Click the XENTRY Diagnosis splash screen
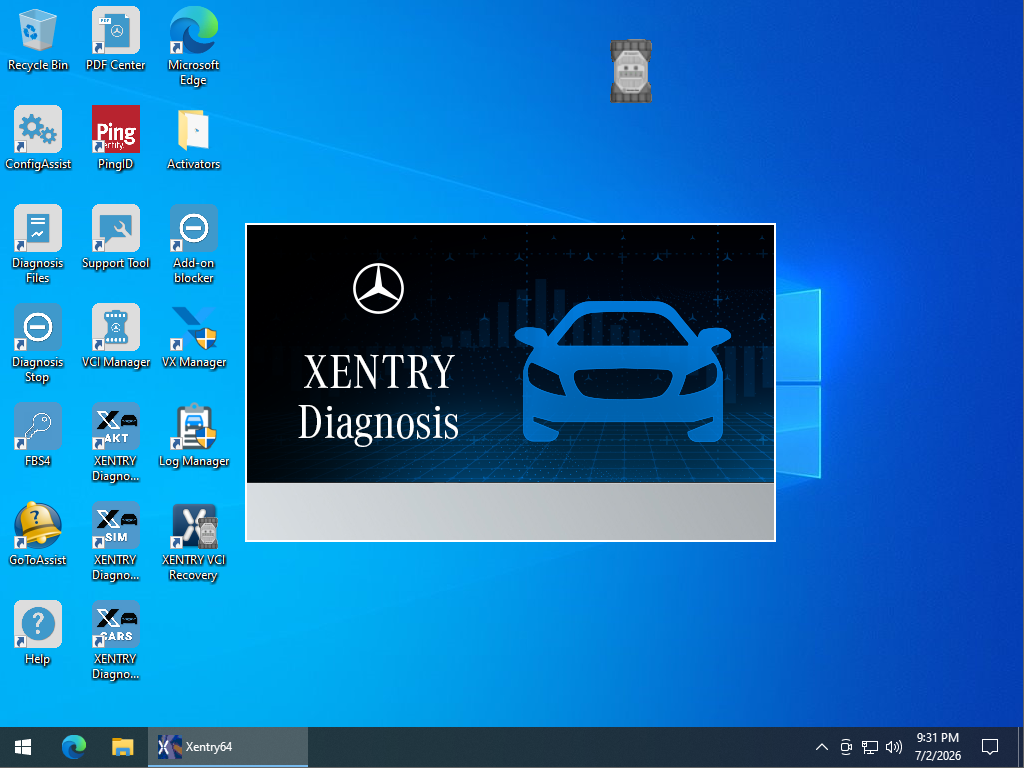The image size is (1024, 768). (x=510, y=382)
